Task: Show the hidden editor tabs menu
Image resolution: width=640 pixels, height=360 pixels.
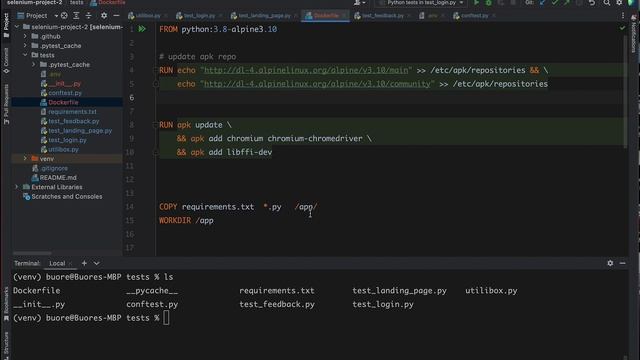Action: pos(623,16)
